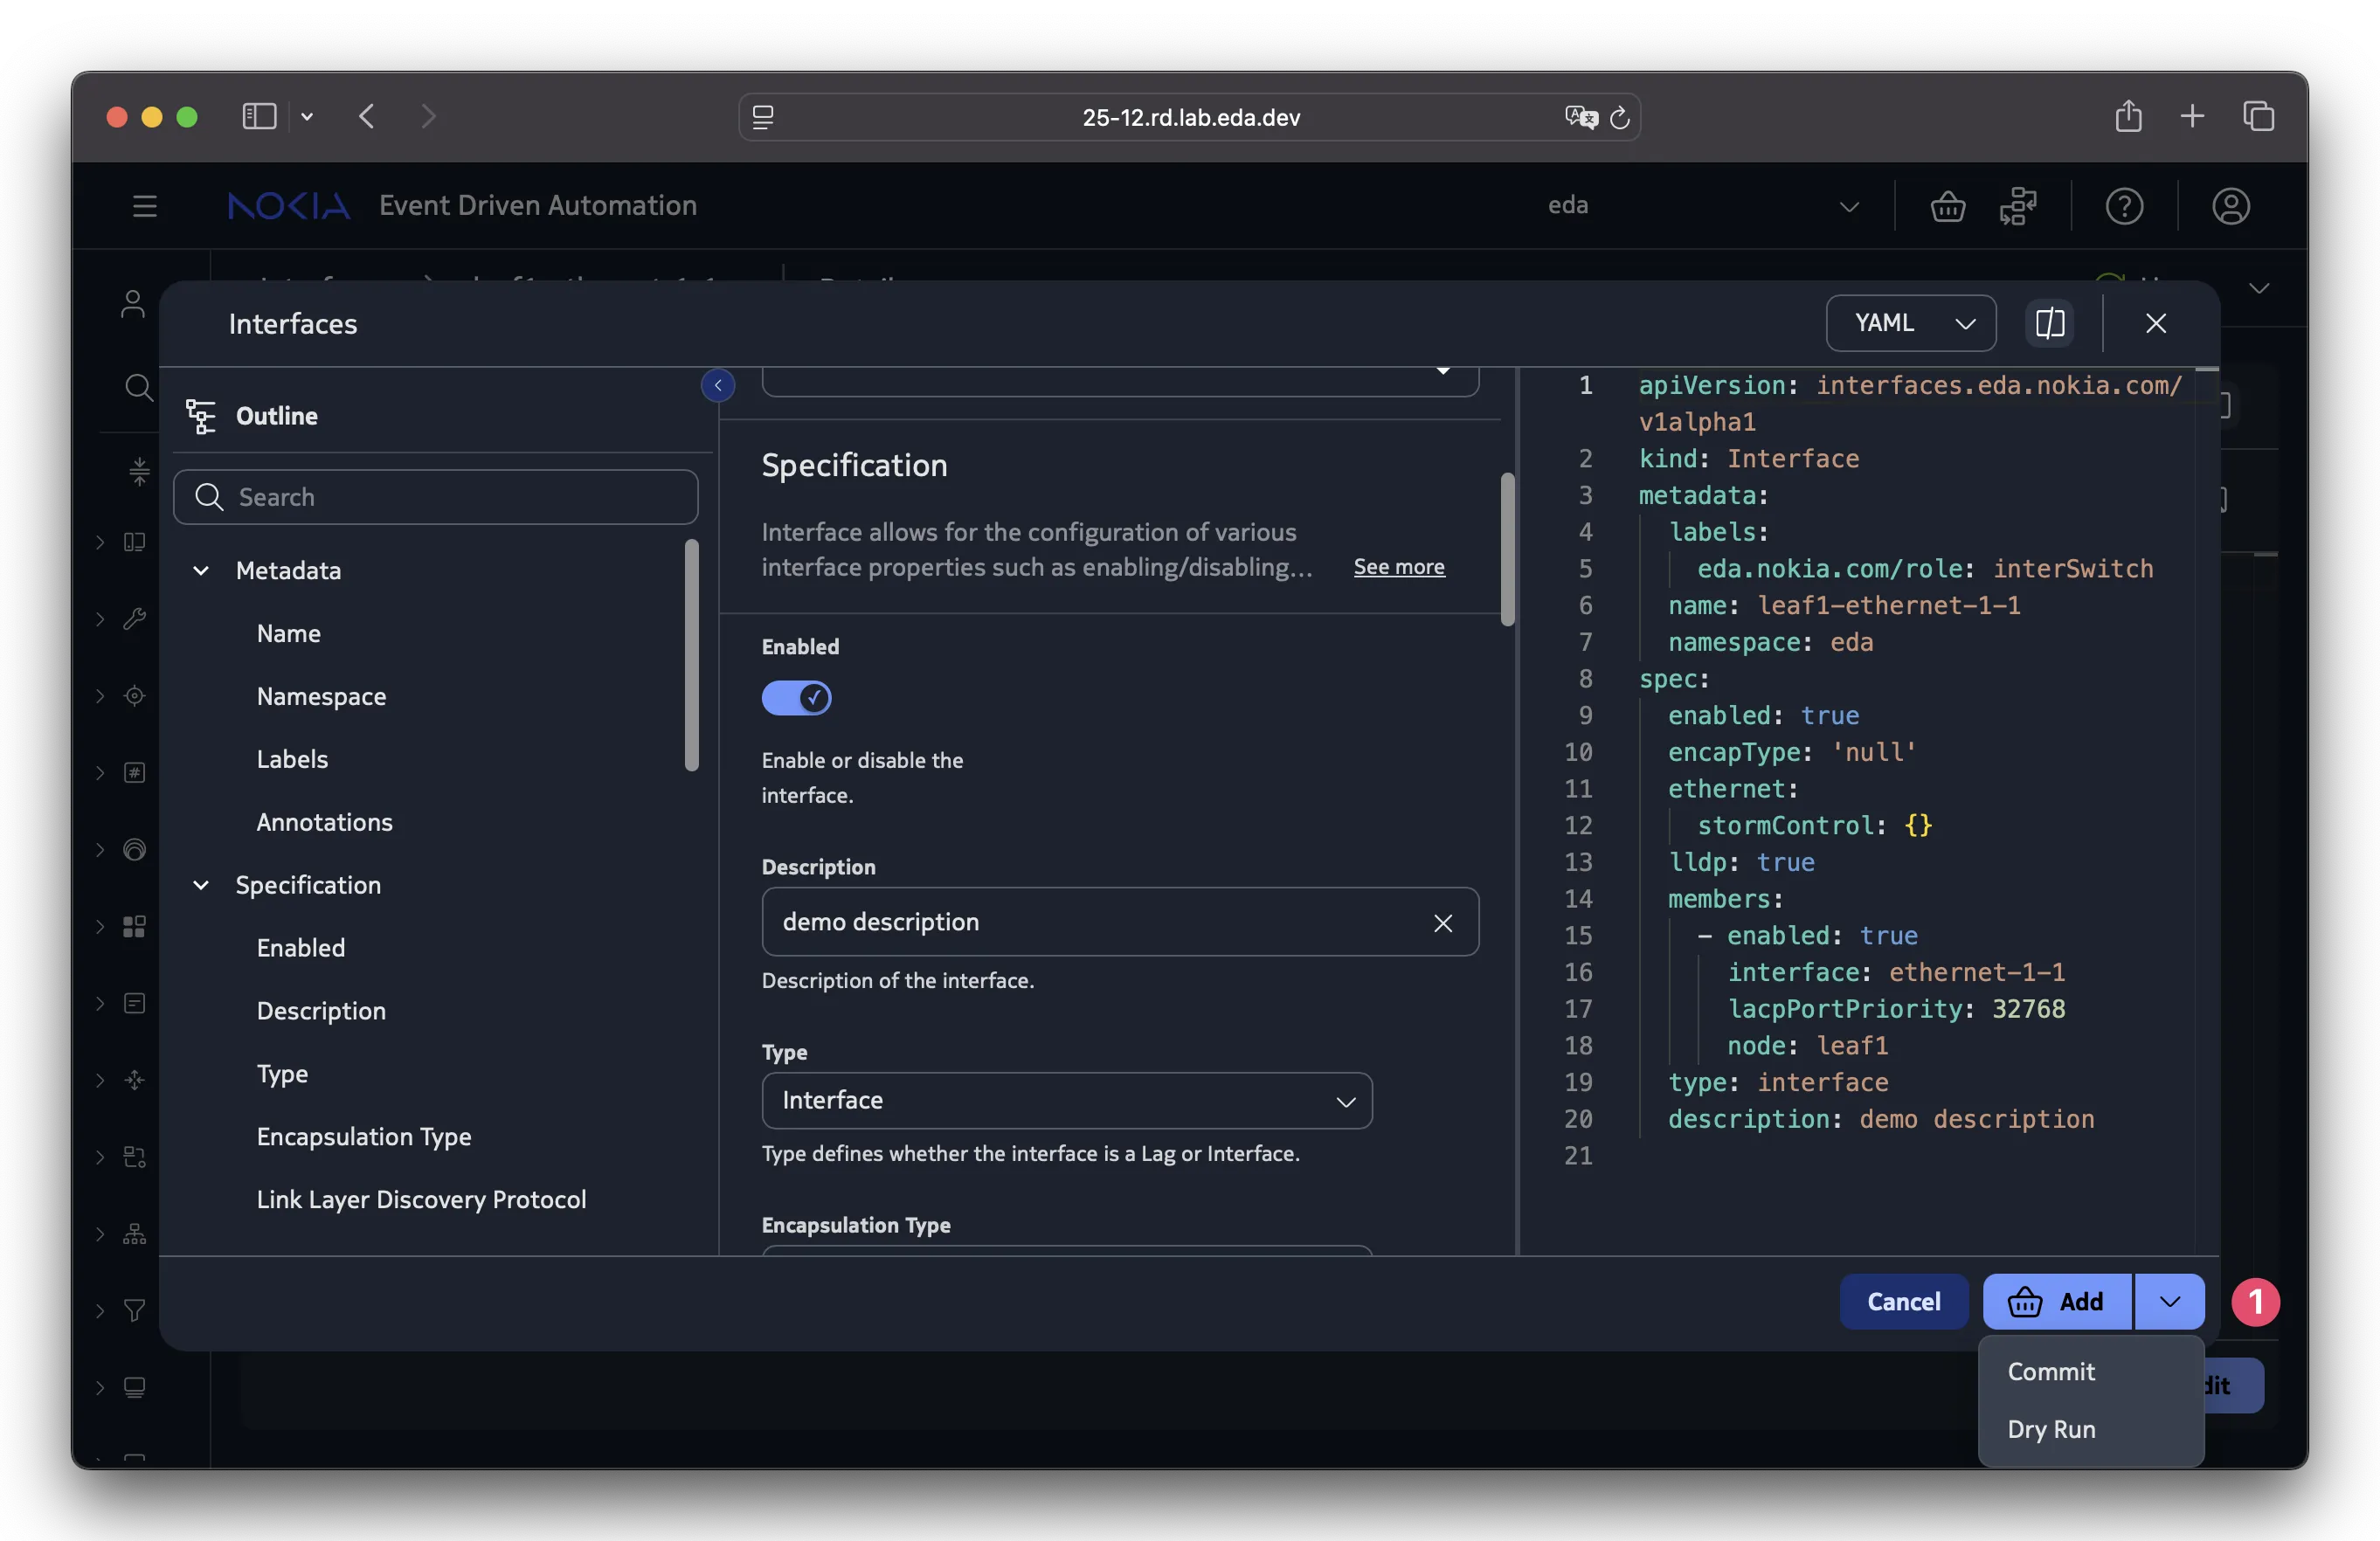
Task: Click the Cancel button
Action: 1903,1301
